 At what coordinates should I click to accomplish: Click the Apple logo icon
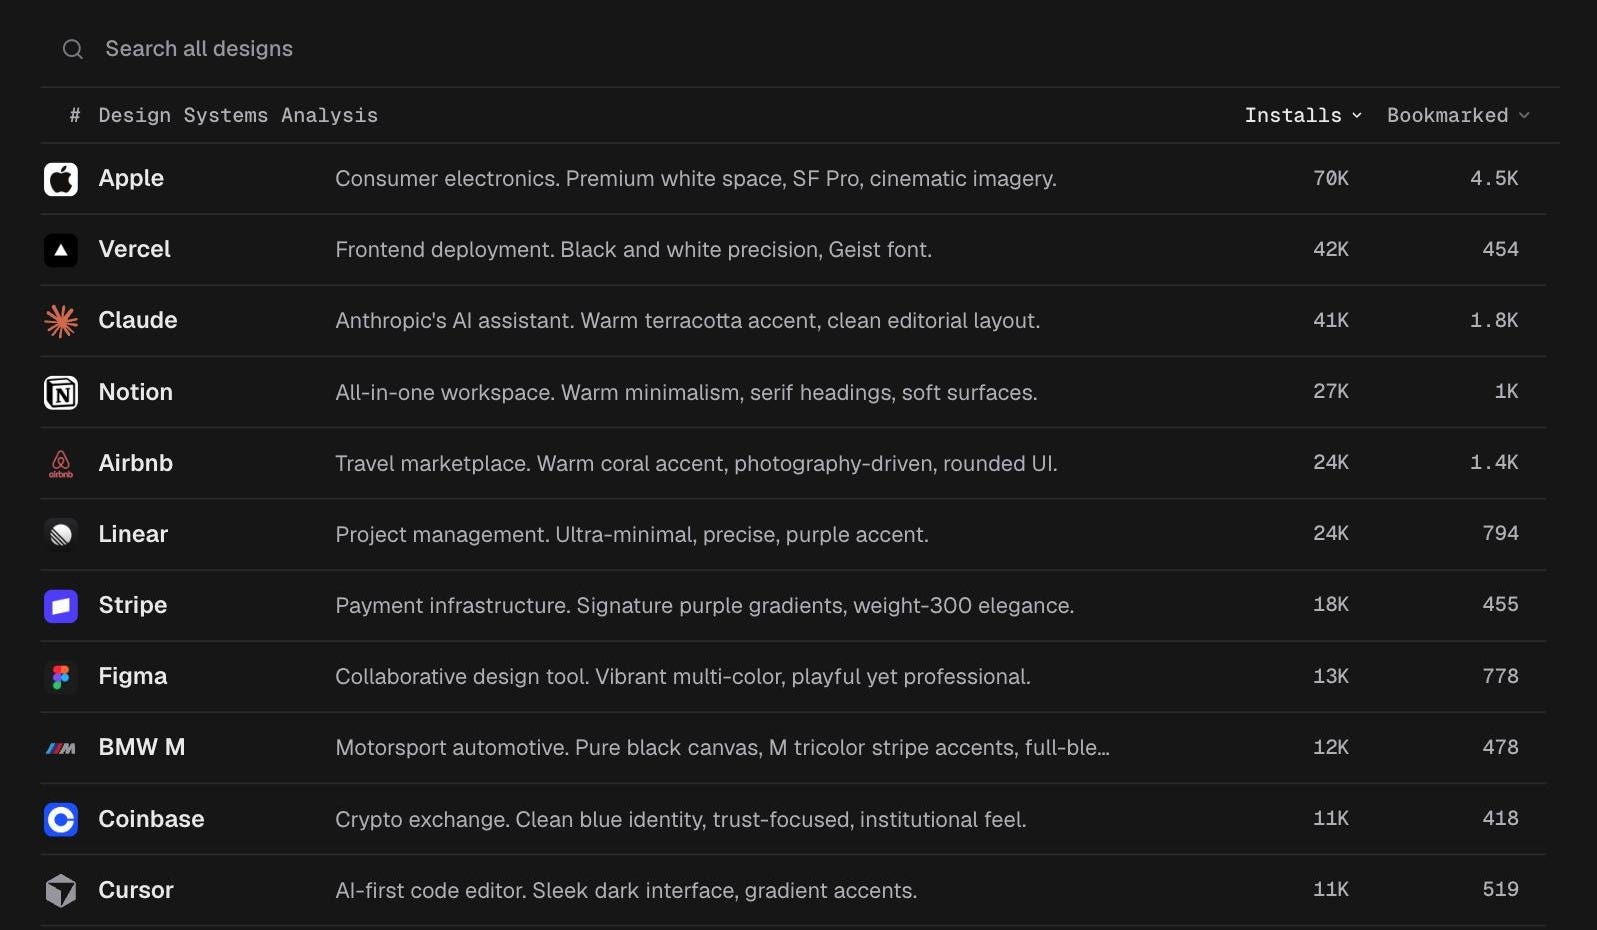(x=61, y=179)
